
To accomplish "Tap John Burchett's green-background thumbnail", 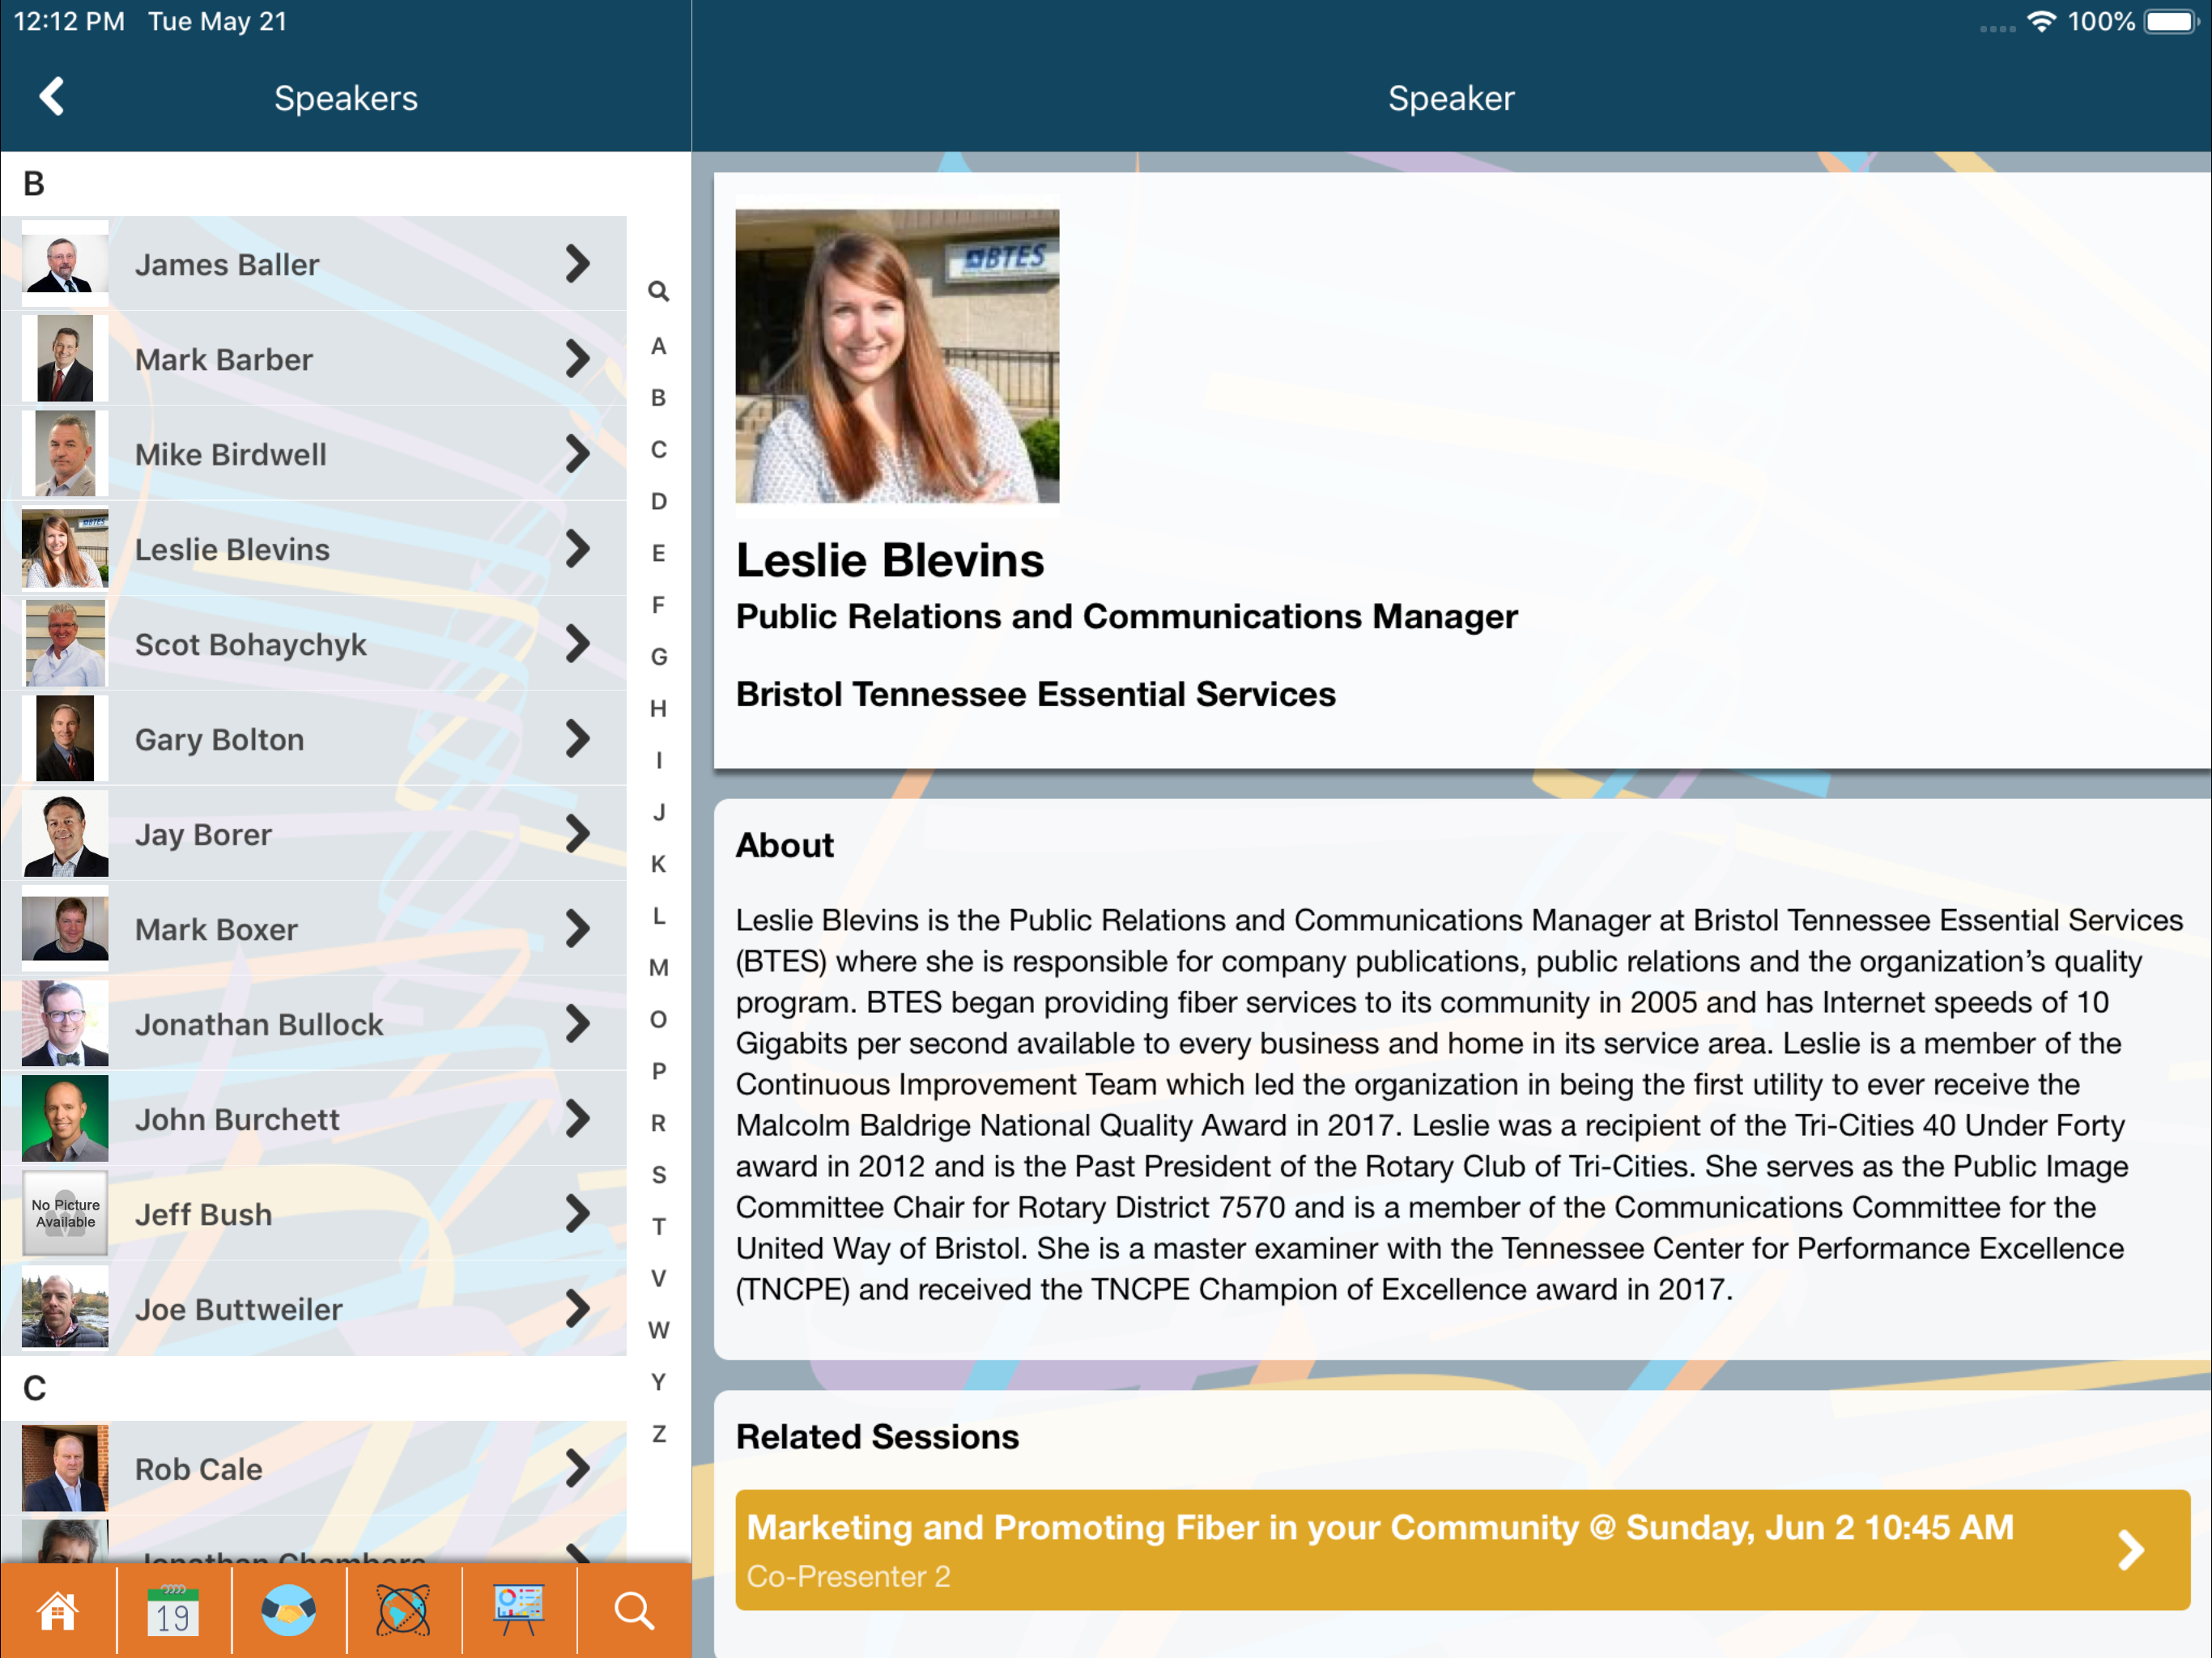I will click(x=65, y=1119).
